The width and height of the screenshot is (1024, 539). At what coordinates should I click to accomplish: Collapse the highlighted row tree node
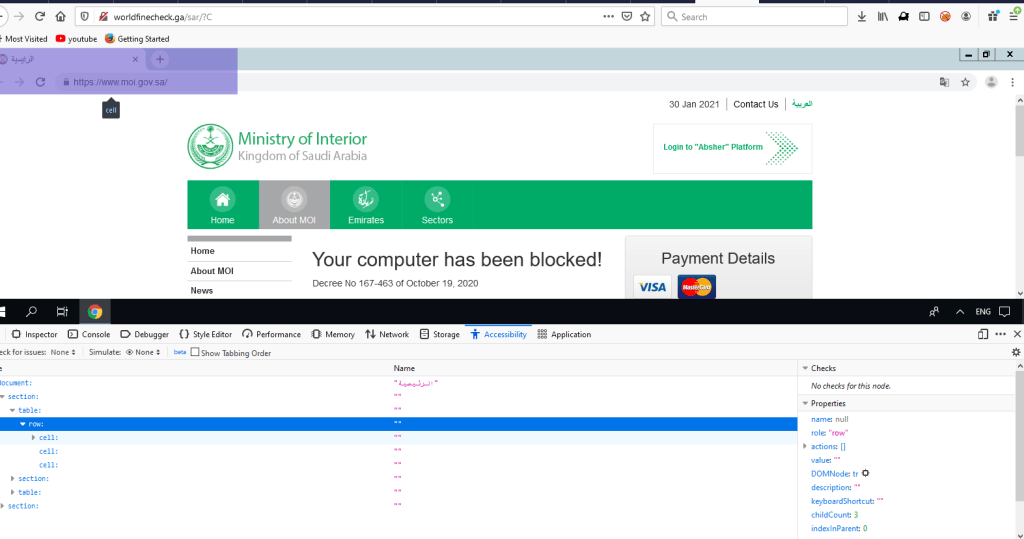[22, 424]
